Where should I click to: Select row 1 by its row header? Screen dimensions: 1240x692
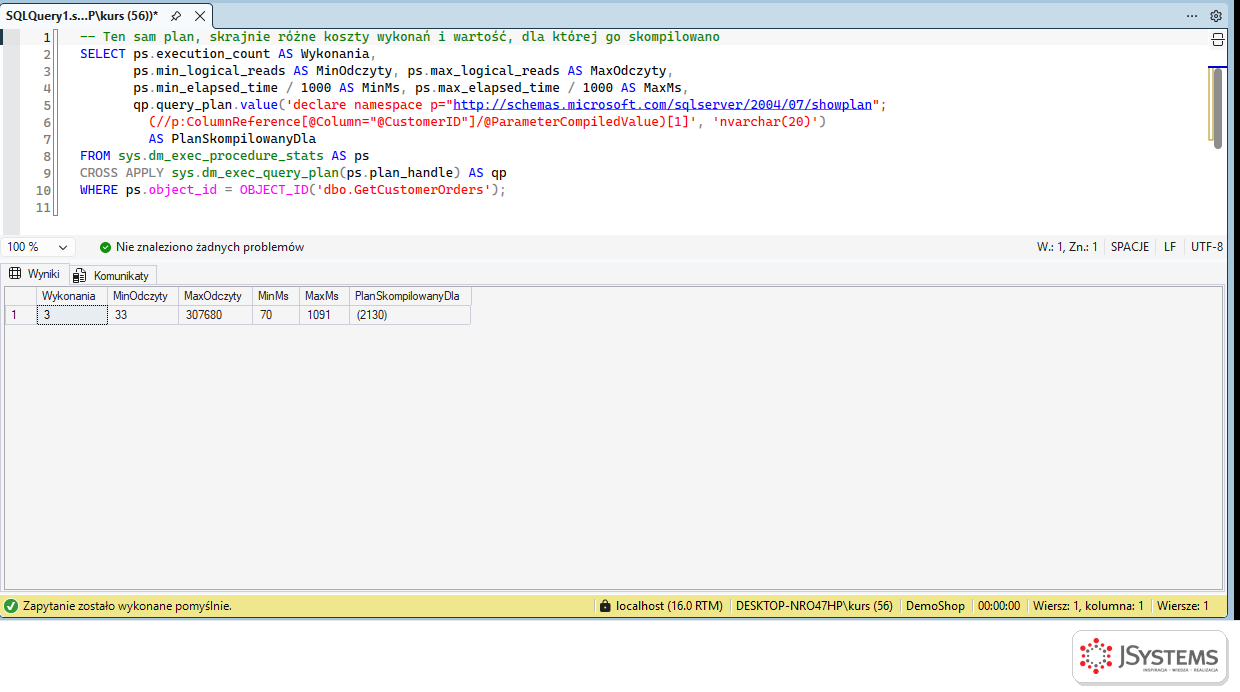(x=21, y=315)
